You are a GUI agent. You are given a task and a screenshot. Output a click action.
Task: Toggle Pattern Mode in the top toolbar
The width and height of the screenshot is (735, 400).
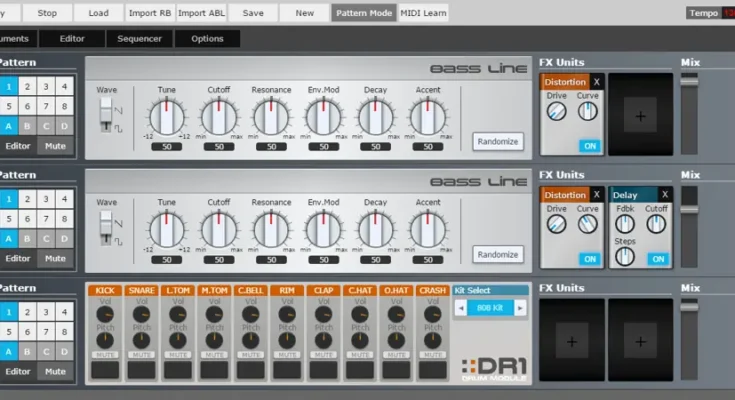[363, 13]
